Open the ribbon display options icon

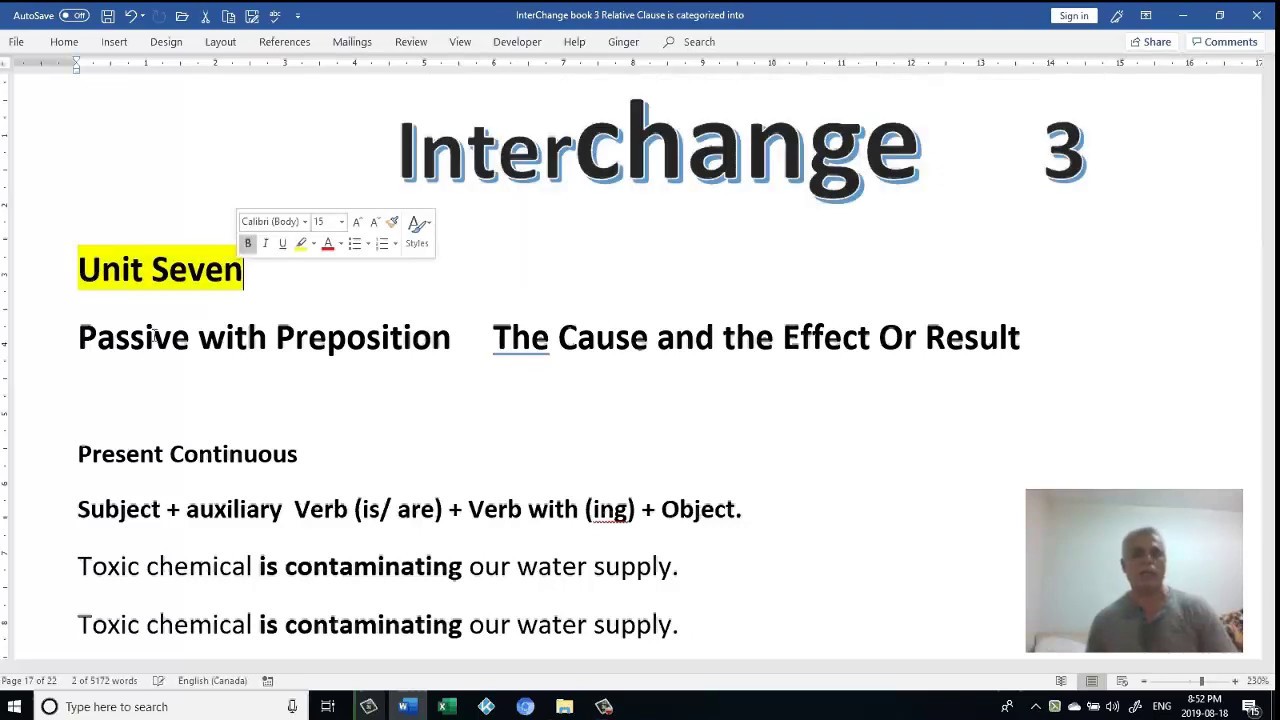point(1146,15)
